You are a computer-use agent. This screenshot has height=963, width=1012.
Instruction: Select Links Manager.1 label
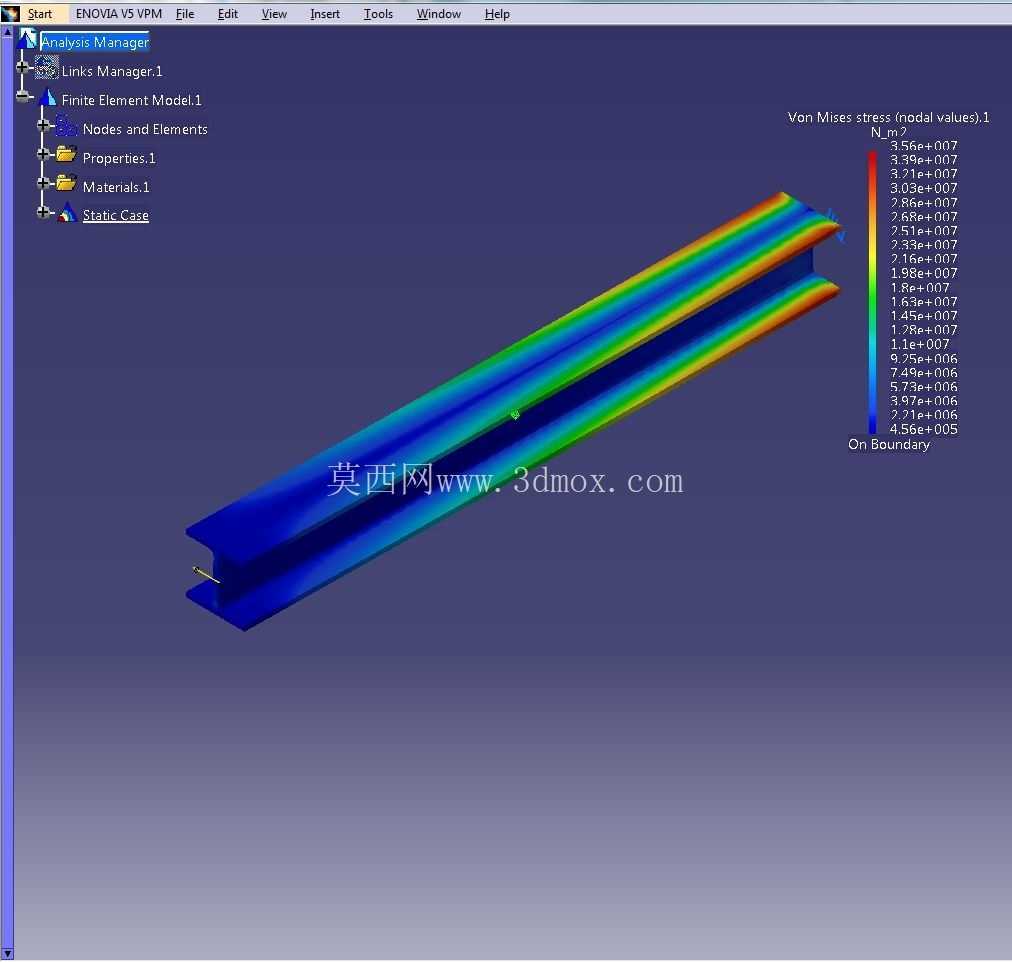point(112,71)
